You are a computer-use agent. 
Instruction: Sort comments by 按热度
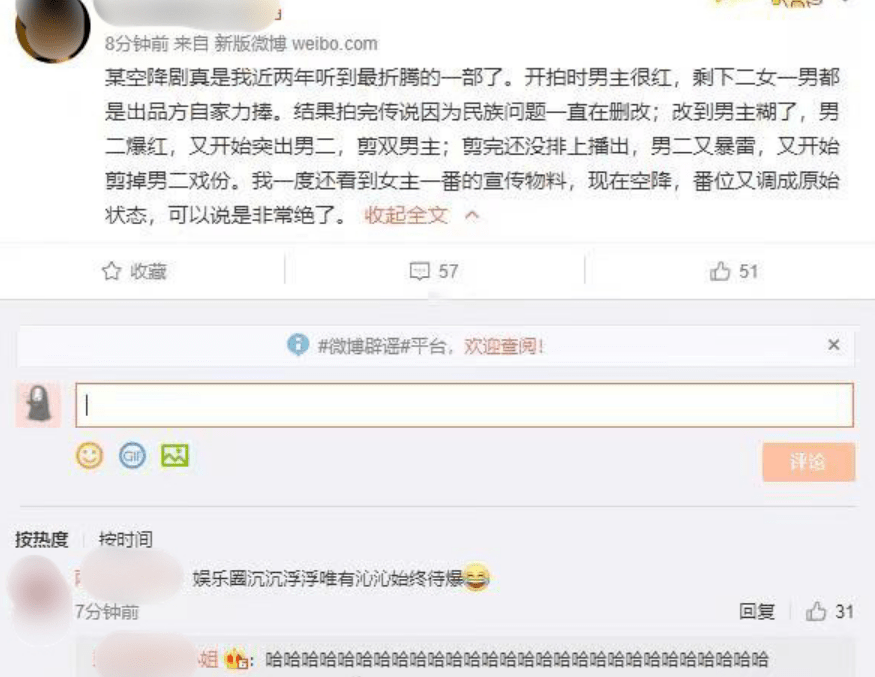(41, 539)
